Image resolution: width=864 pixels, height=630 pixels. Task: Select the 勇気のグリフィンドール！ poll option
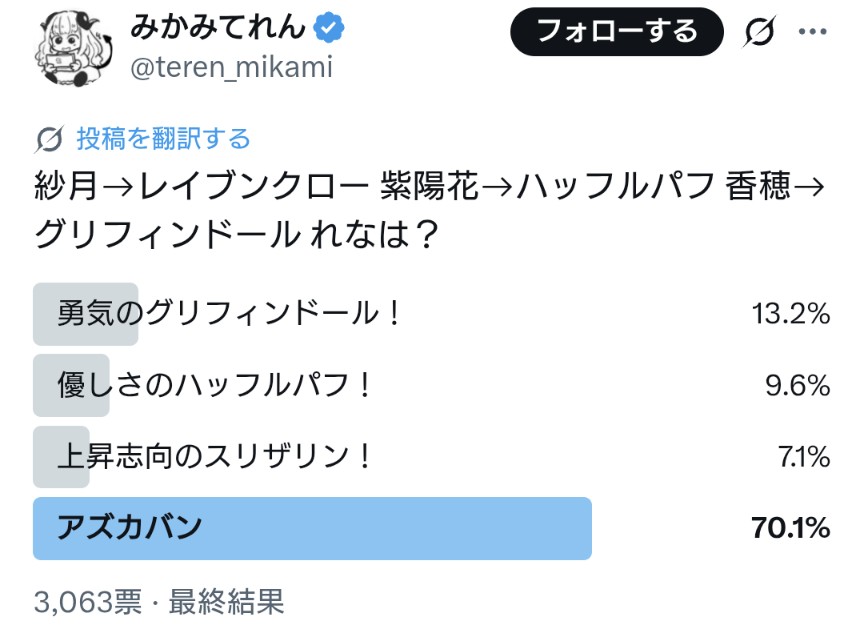pyautogui.click(x=230, y=314)
